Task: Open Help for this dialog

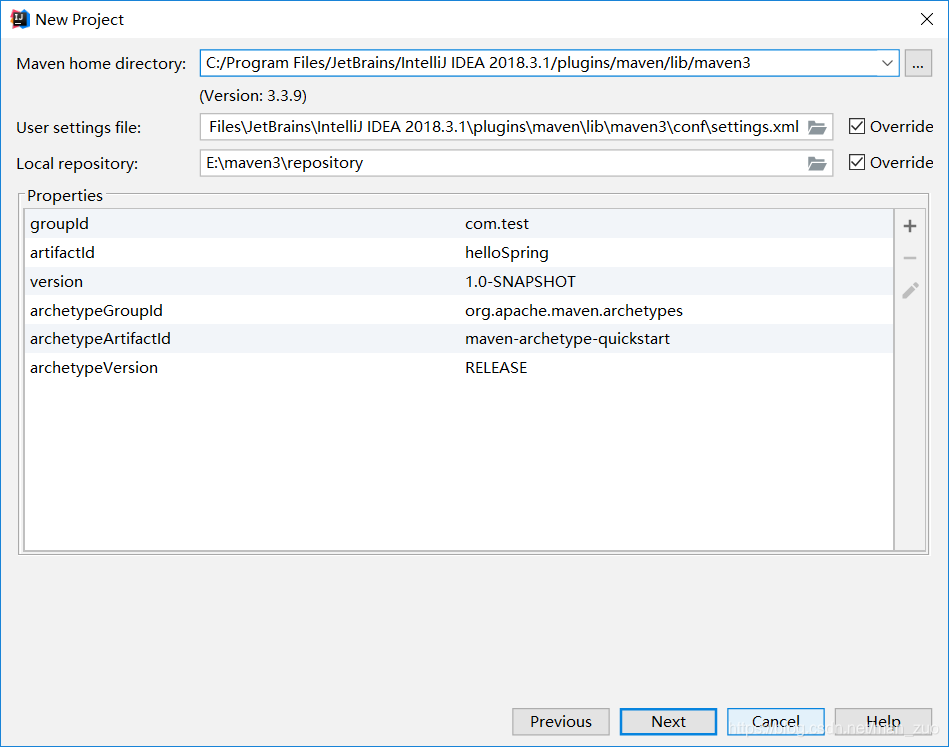Action: pos(883,722)
